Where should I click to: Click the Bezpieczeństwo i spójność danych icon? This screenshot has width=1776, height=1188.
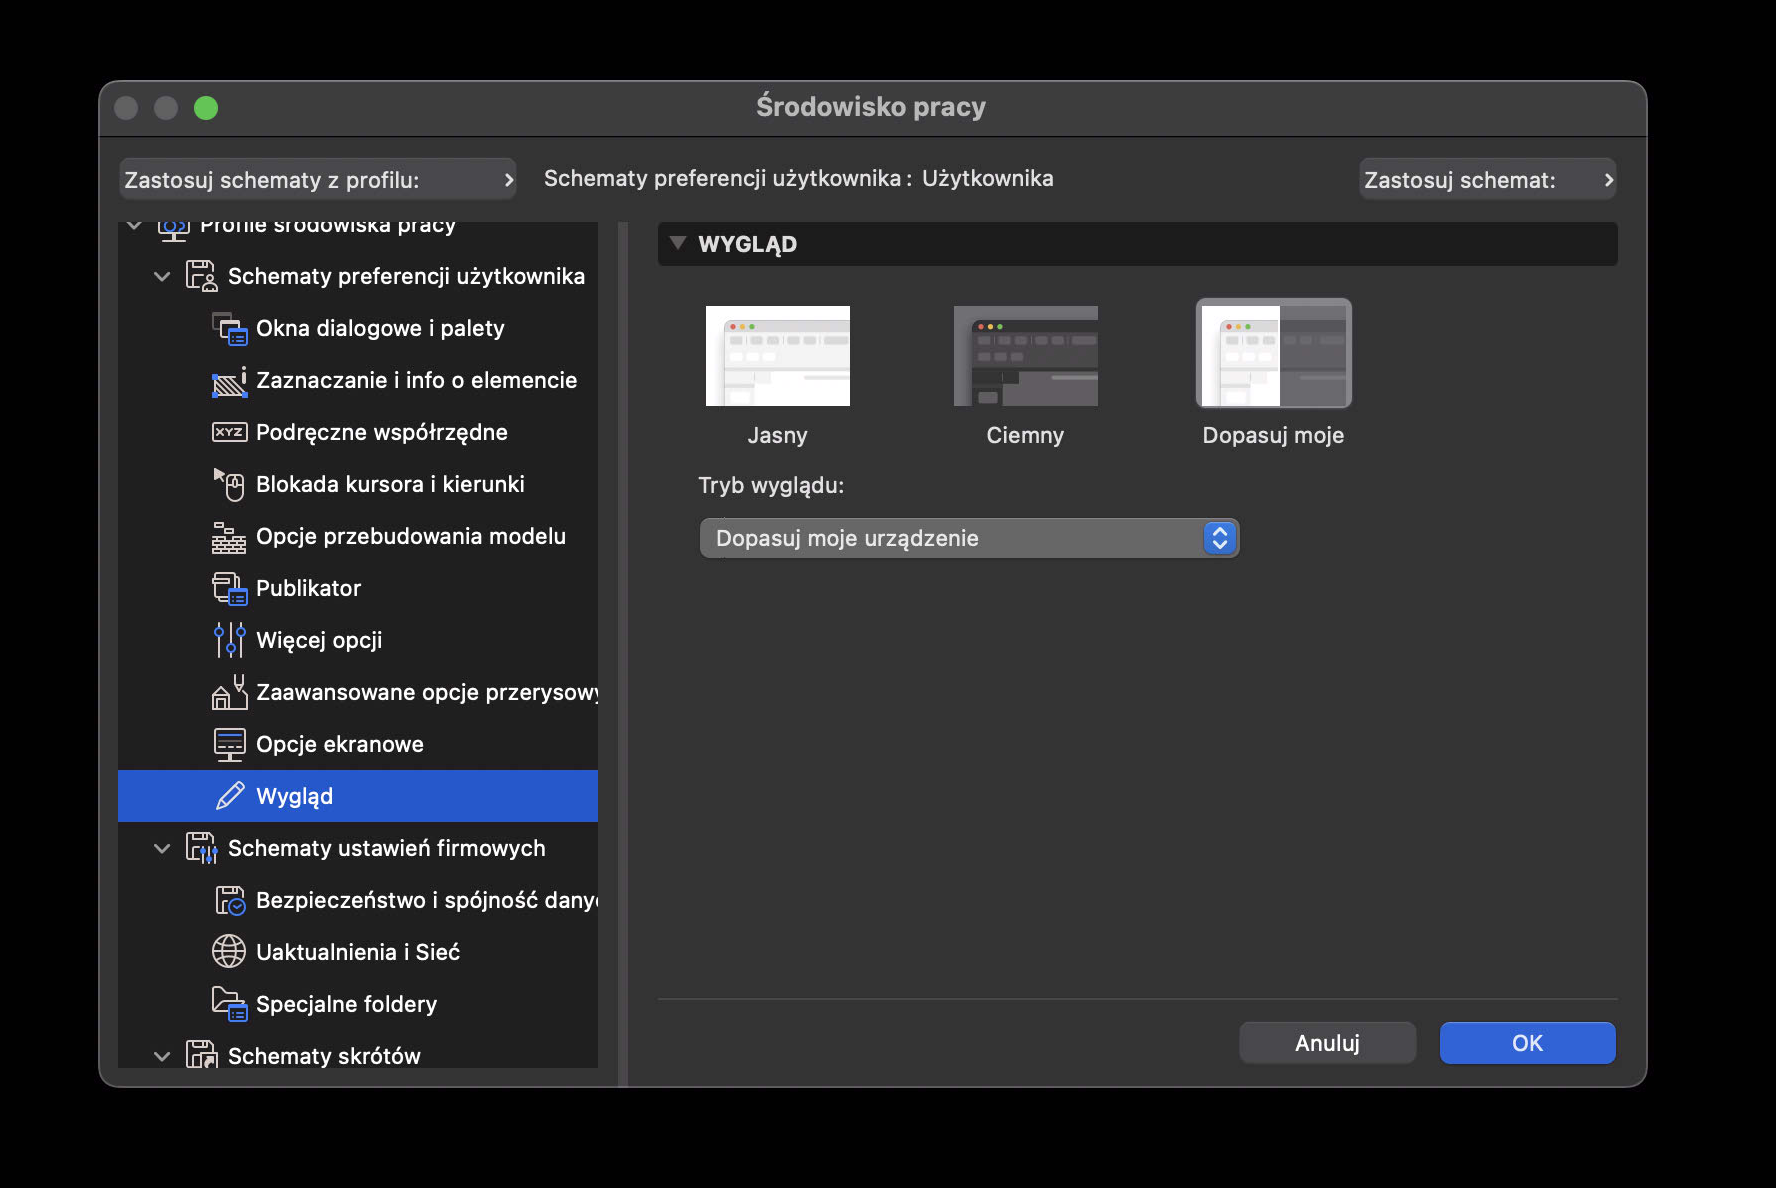[x=230, y=900]
